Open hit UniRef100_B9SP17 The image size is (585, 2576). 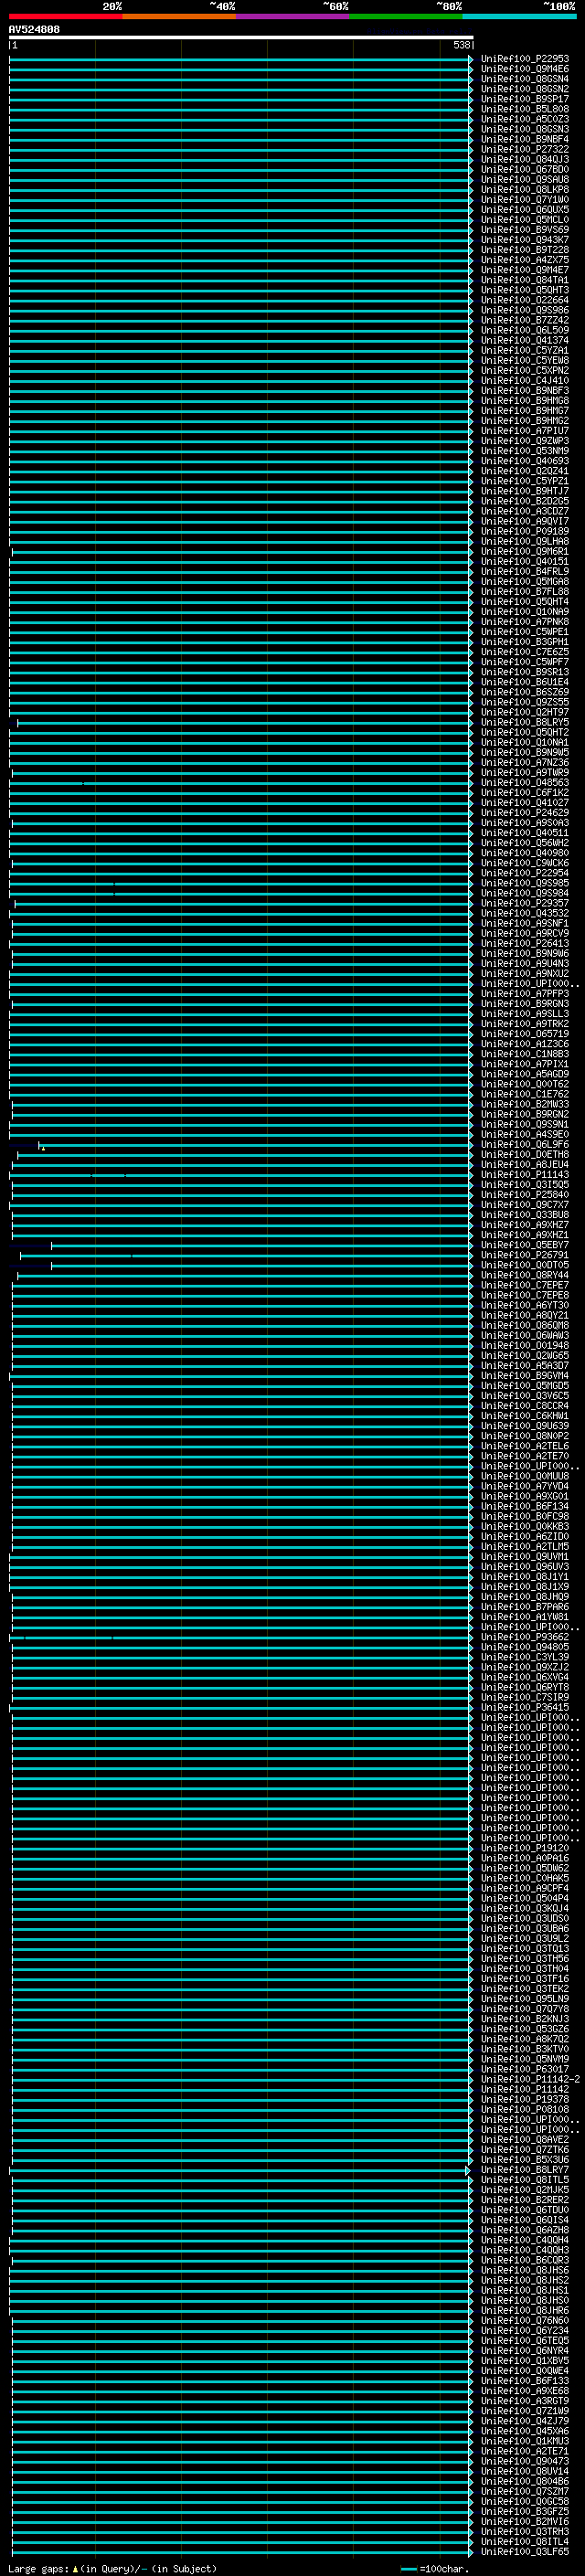524,99
